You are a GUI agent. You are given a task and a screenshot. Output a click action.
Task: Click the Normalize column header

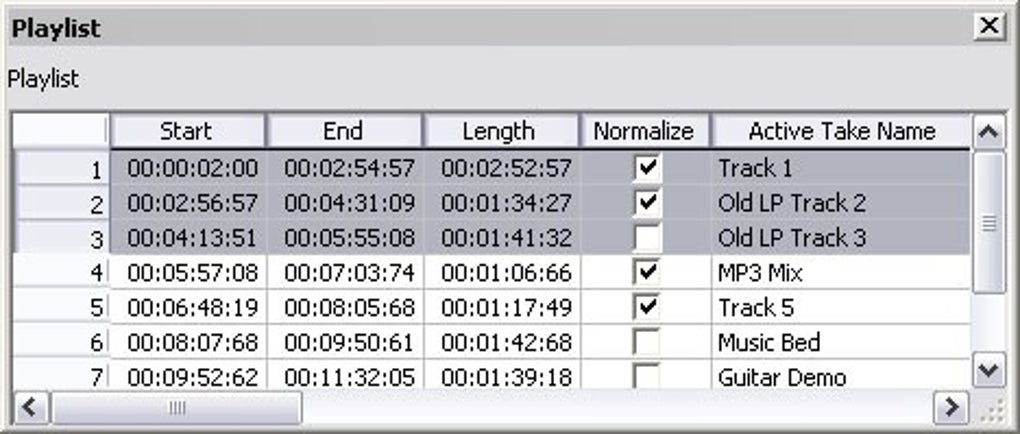[x=643, y=131]
